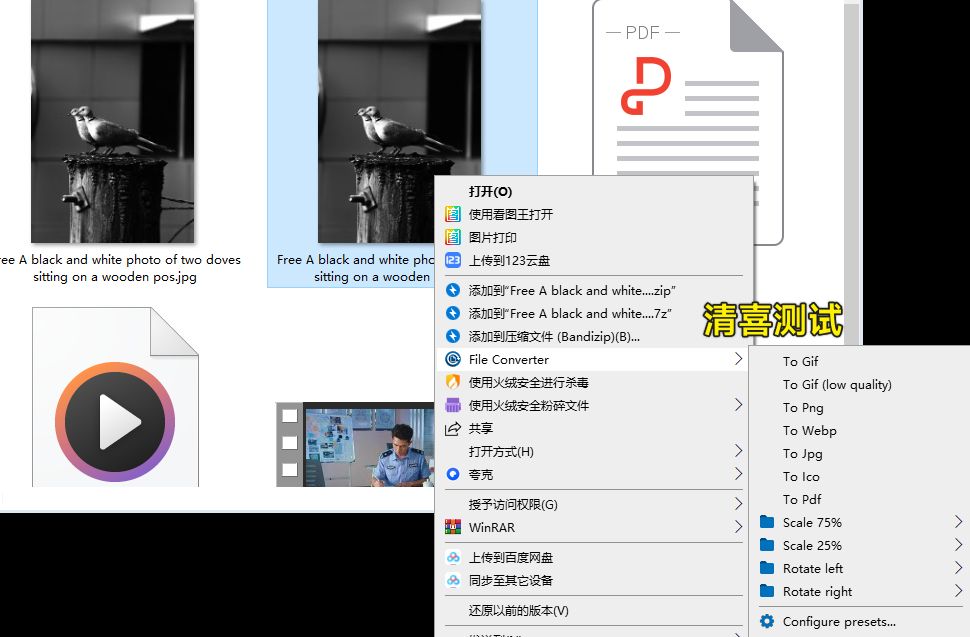Click 还原以前的版本(V) menu option
The image size is (970, 637).
point(519,608)
